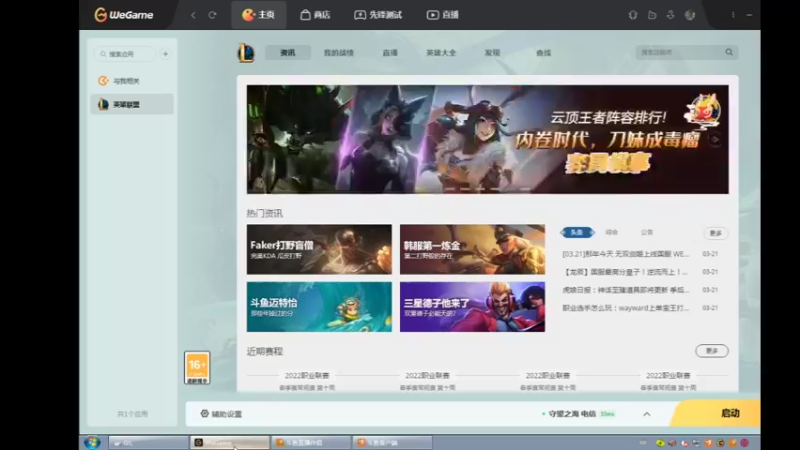Screen dimensions: 800x450
Task: Click the second orange taskbar app
Action: pos(392,442)
